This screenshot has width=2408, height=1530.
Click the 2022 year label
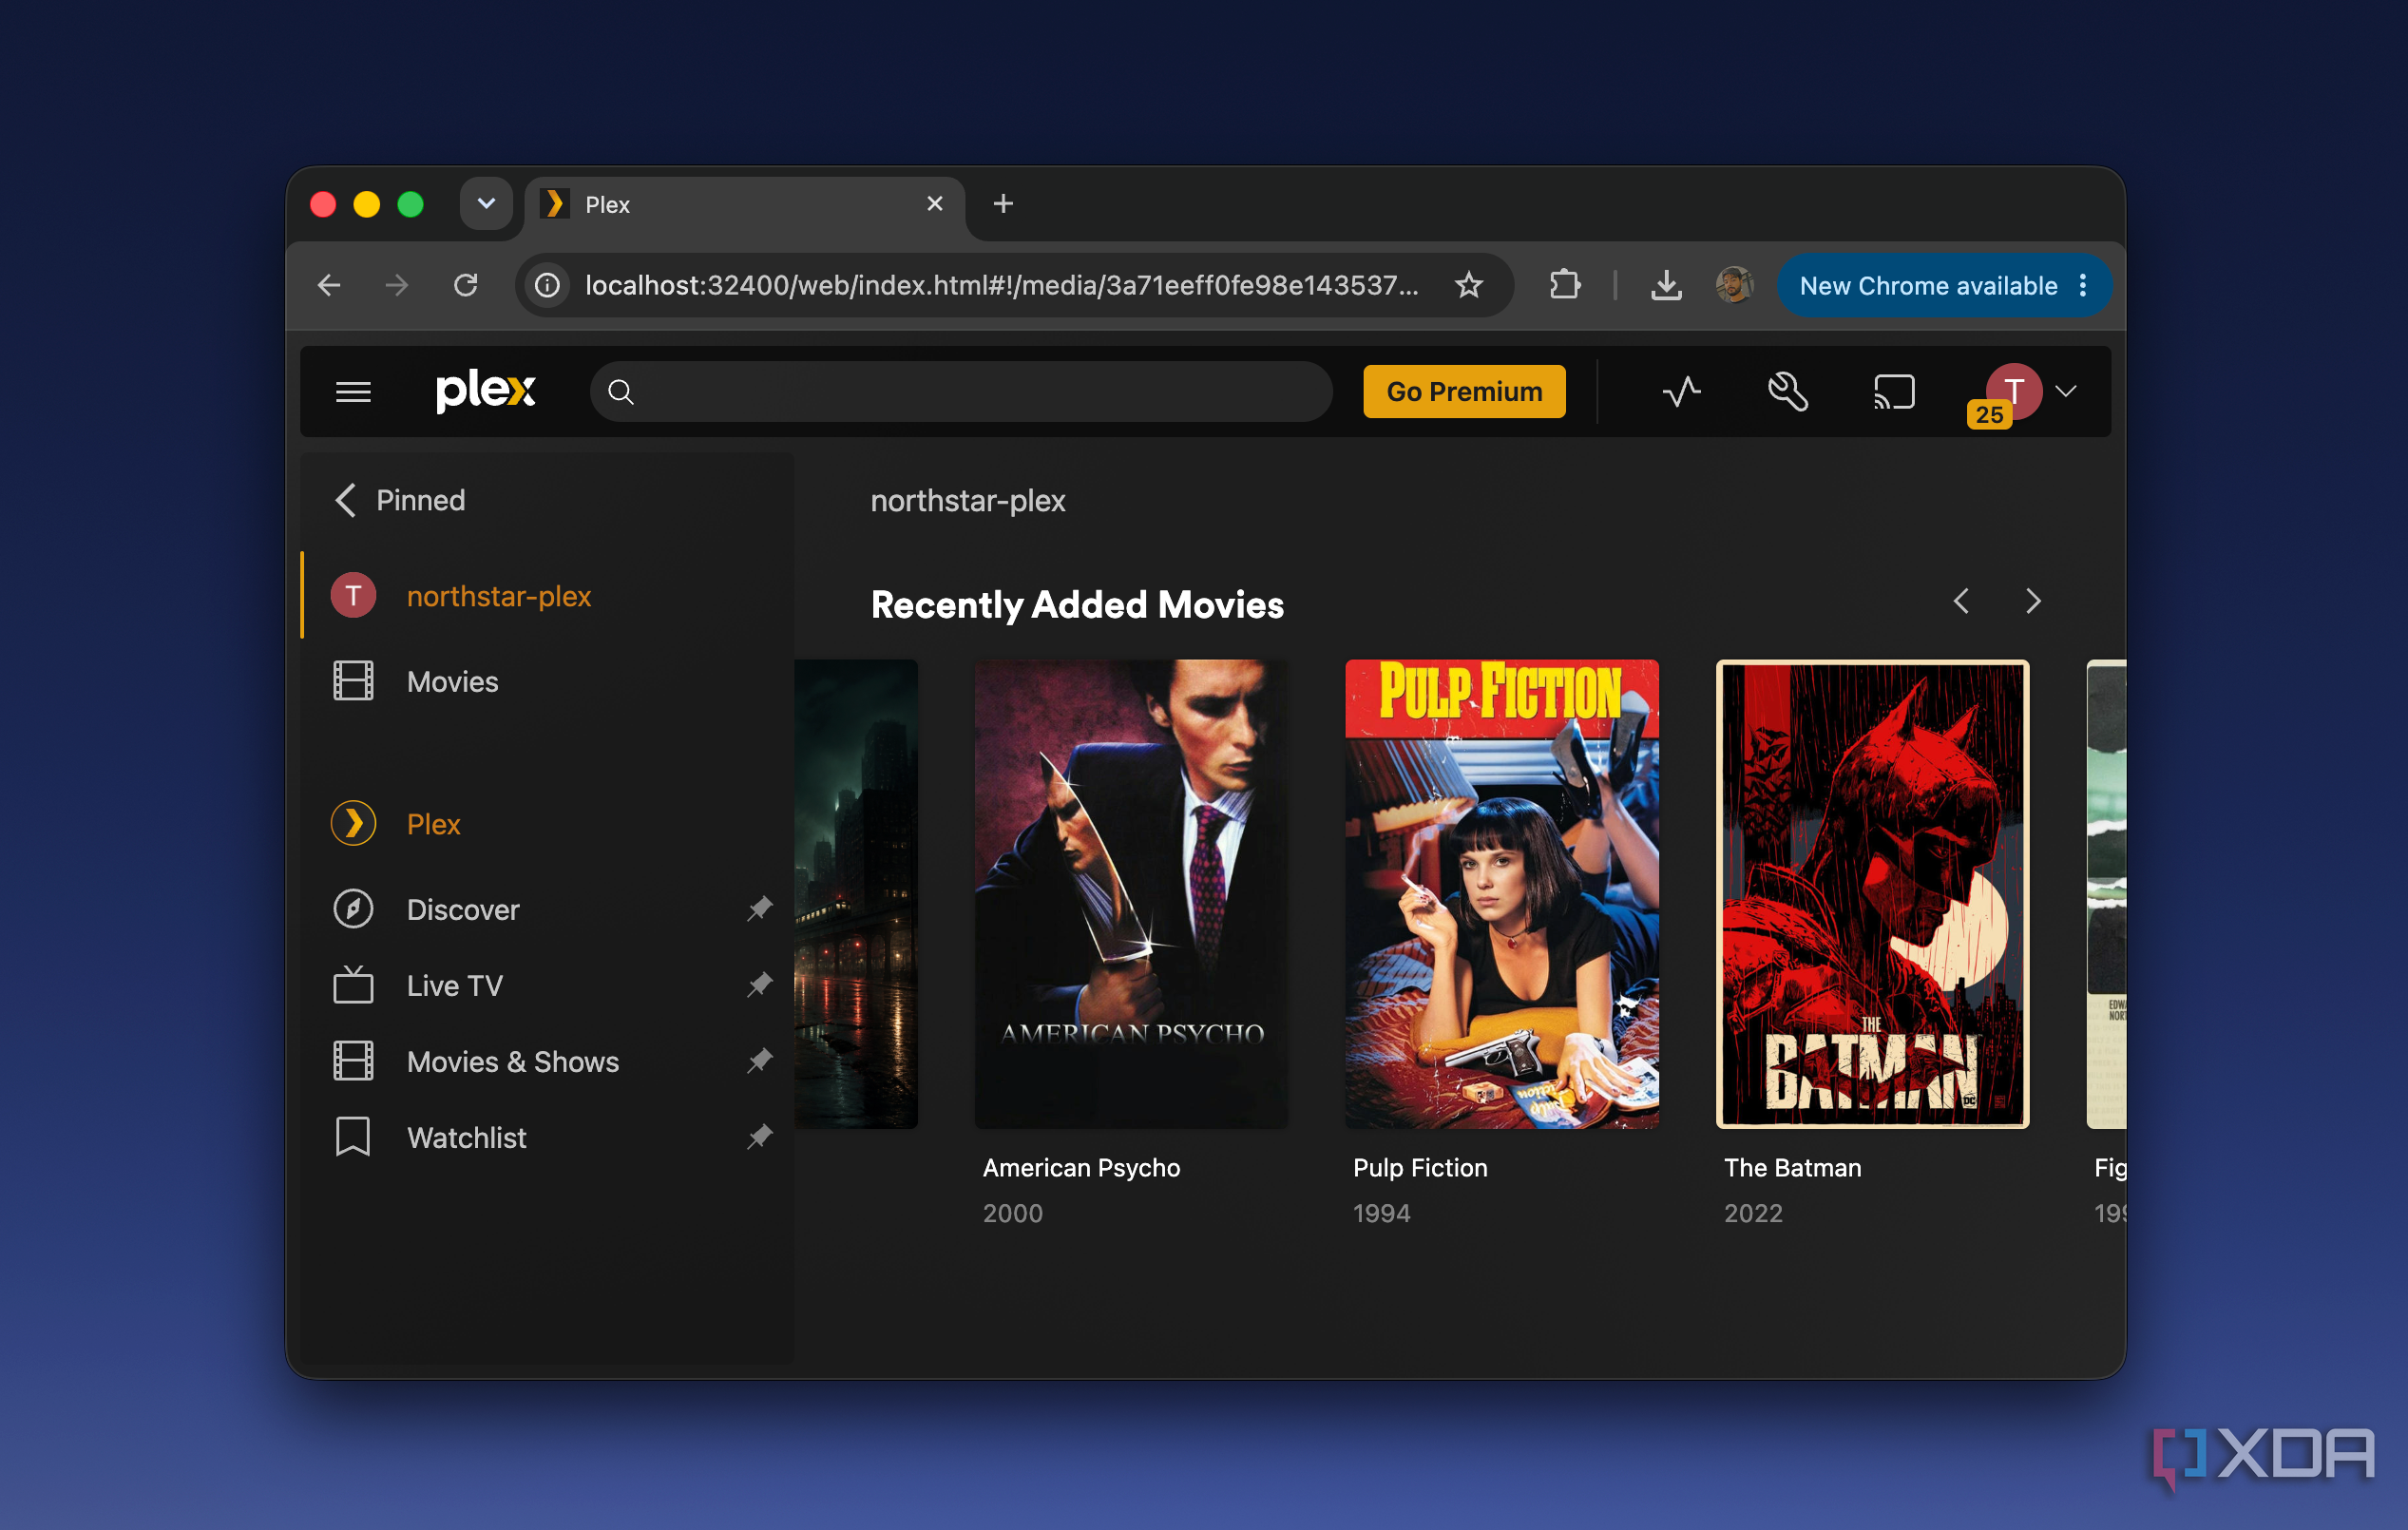[x=1753, y=1213]
